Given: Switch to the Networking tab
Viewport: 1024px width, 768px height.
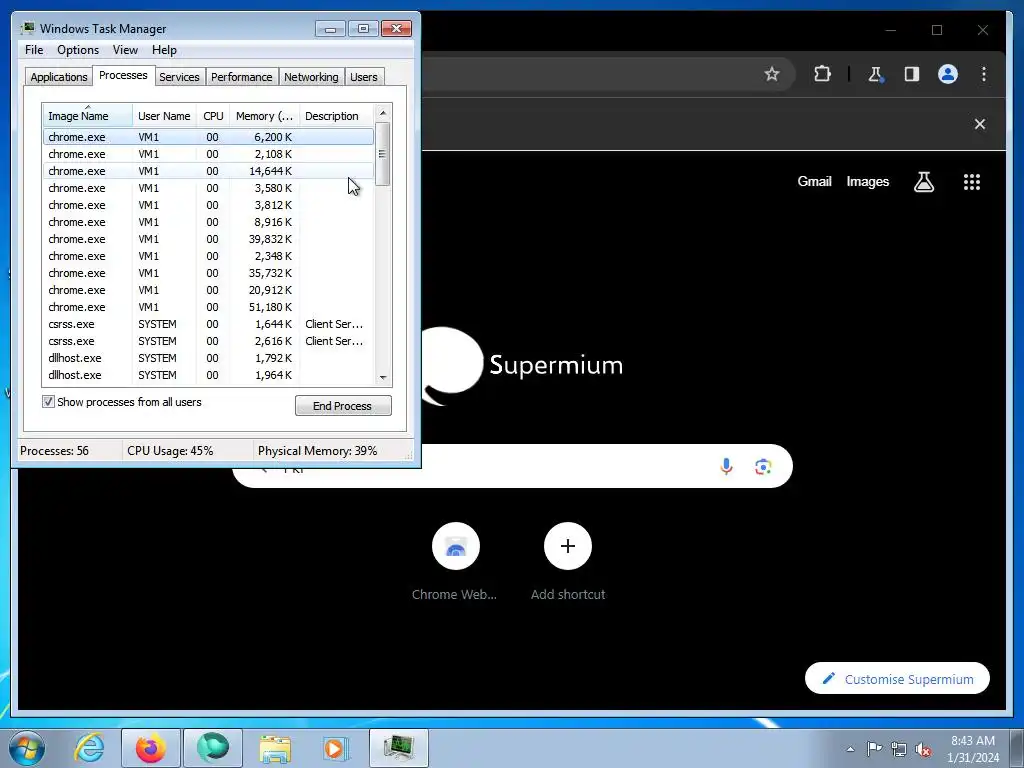Looking at the screenshot, I should pyautogui.click(x=311, y=77).
